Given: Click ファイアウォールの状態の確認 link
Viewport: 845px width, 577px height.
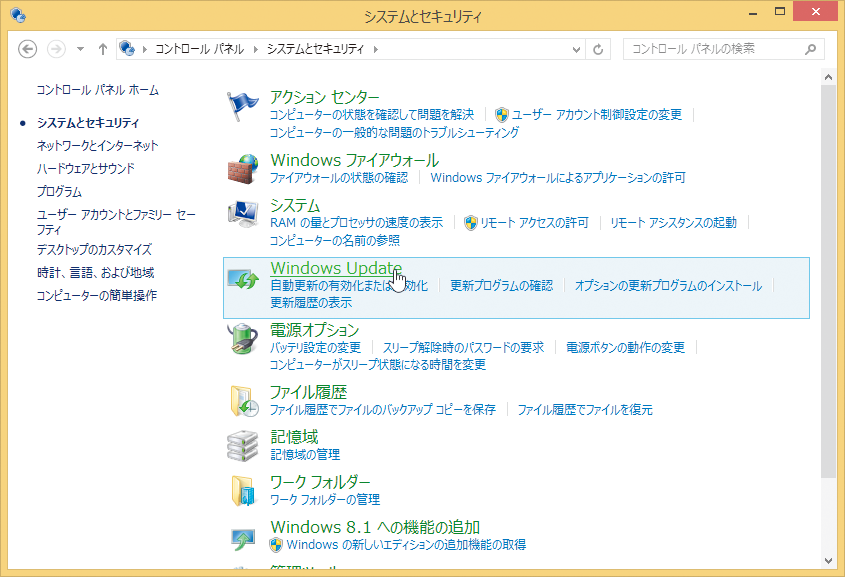Looking at the screenshot, I should point(339,177).
